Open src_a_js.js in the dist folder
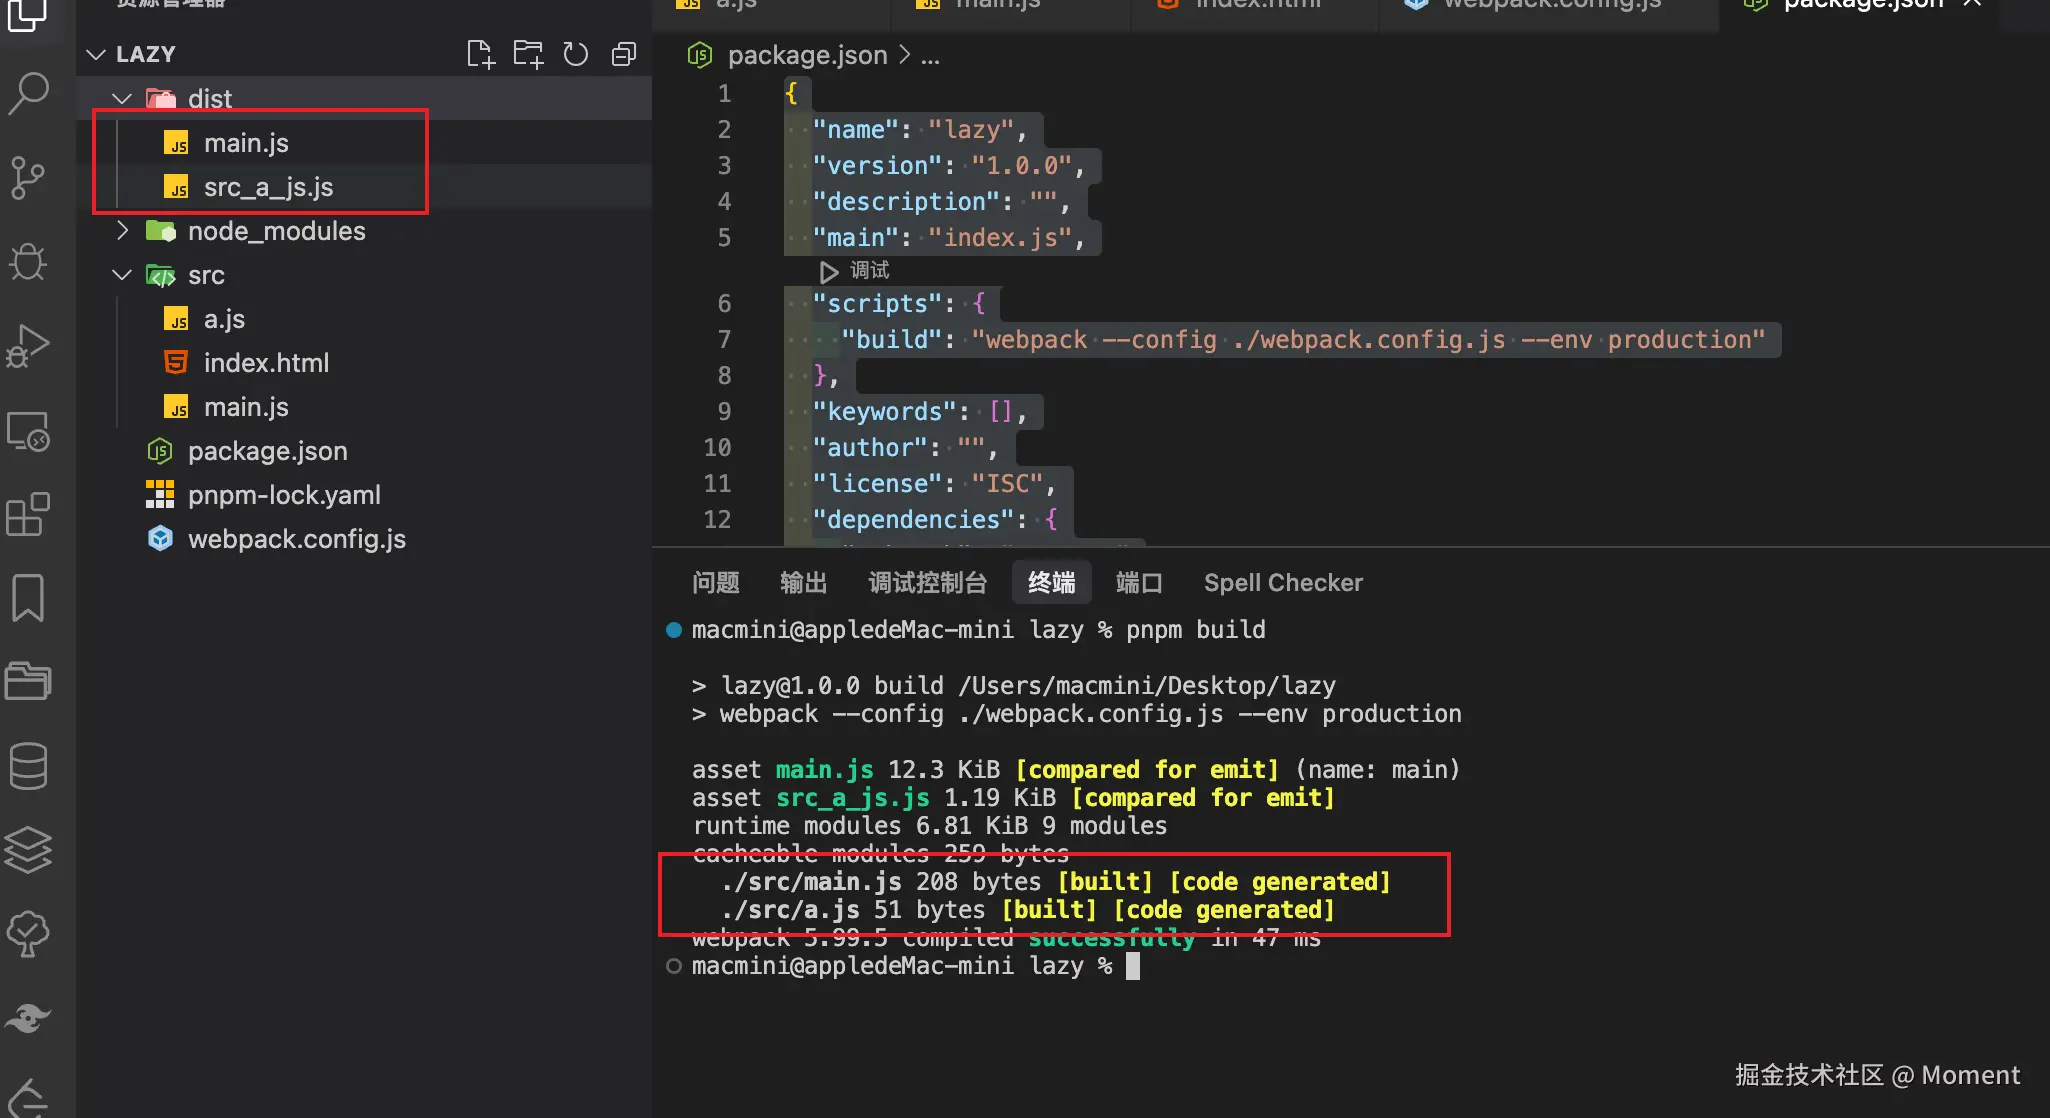The height and width of the screenshot is (1118, 2050). pos(268,187)
